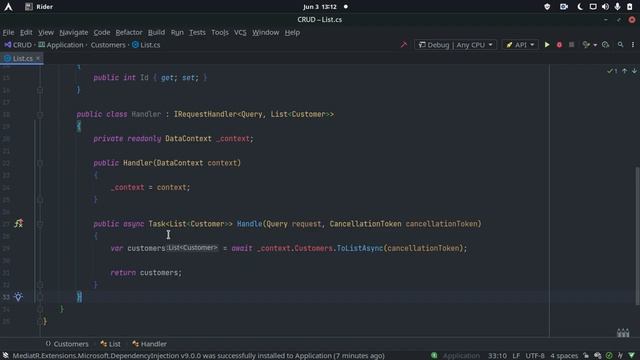
Task: Click Customers namespace in bottom breadcrumb
Action: 67,344
